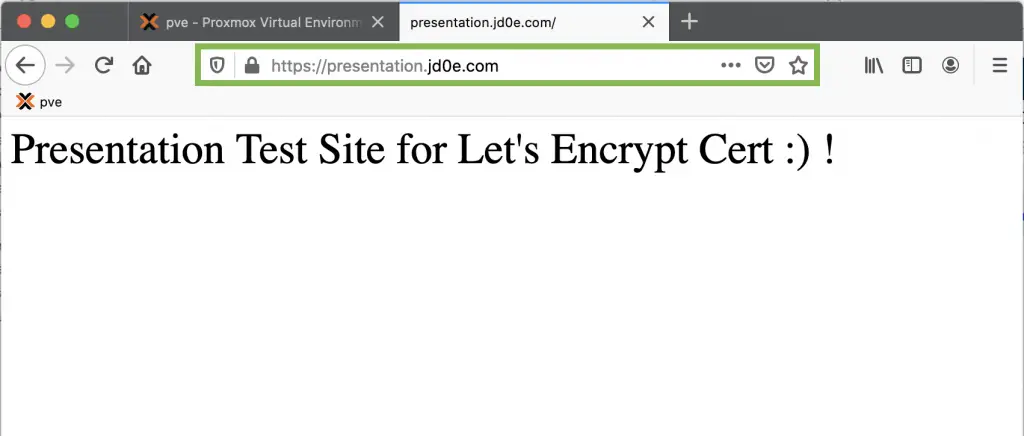Click the forward navigation arrow
The width and height of the screenshot is (1024, 436).
coord(65,65)
